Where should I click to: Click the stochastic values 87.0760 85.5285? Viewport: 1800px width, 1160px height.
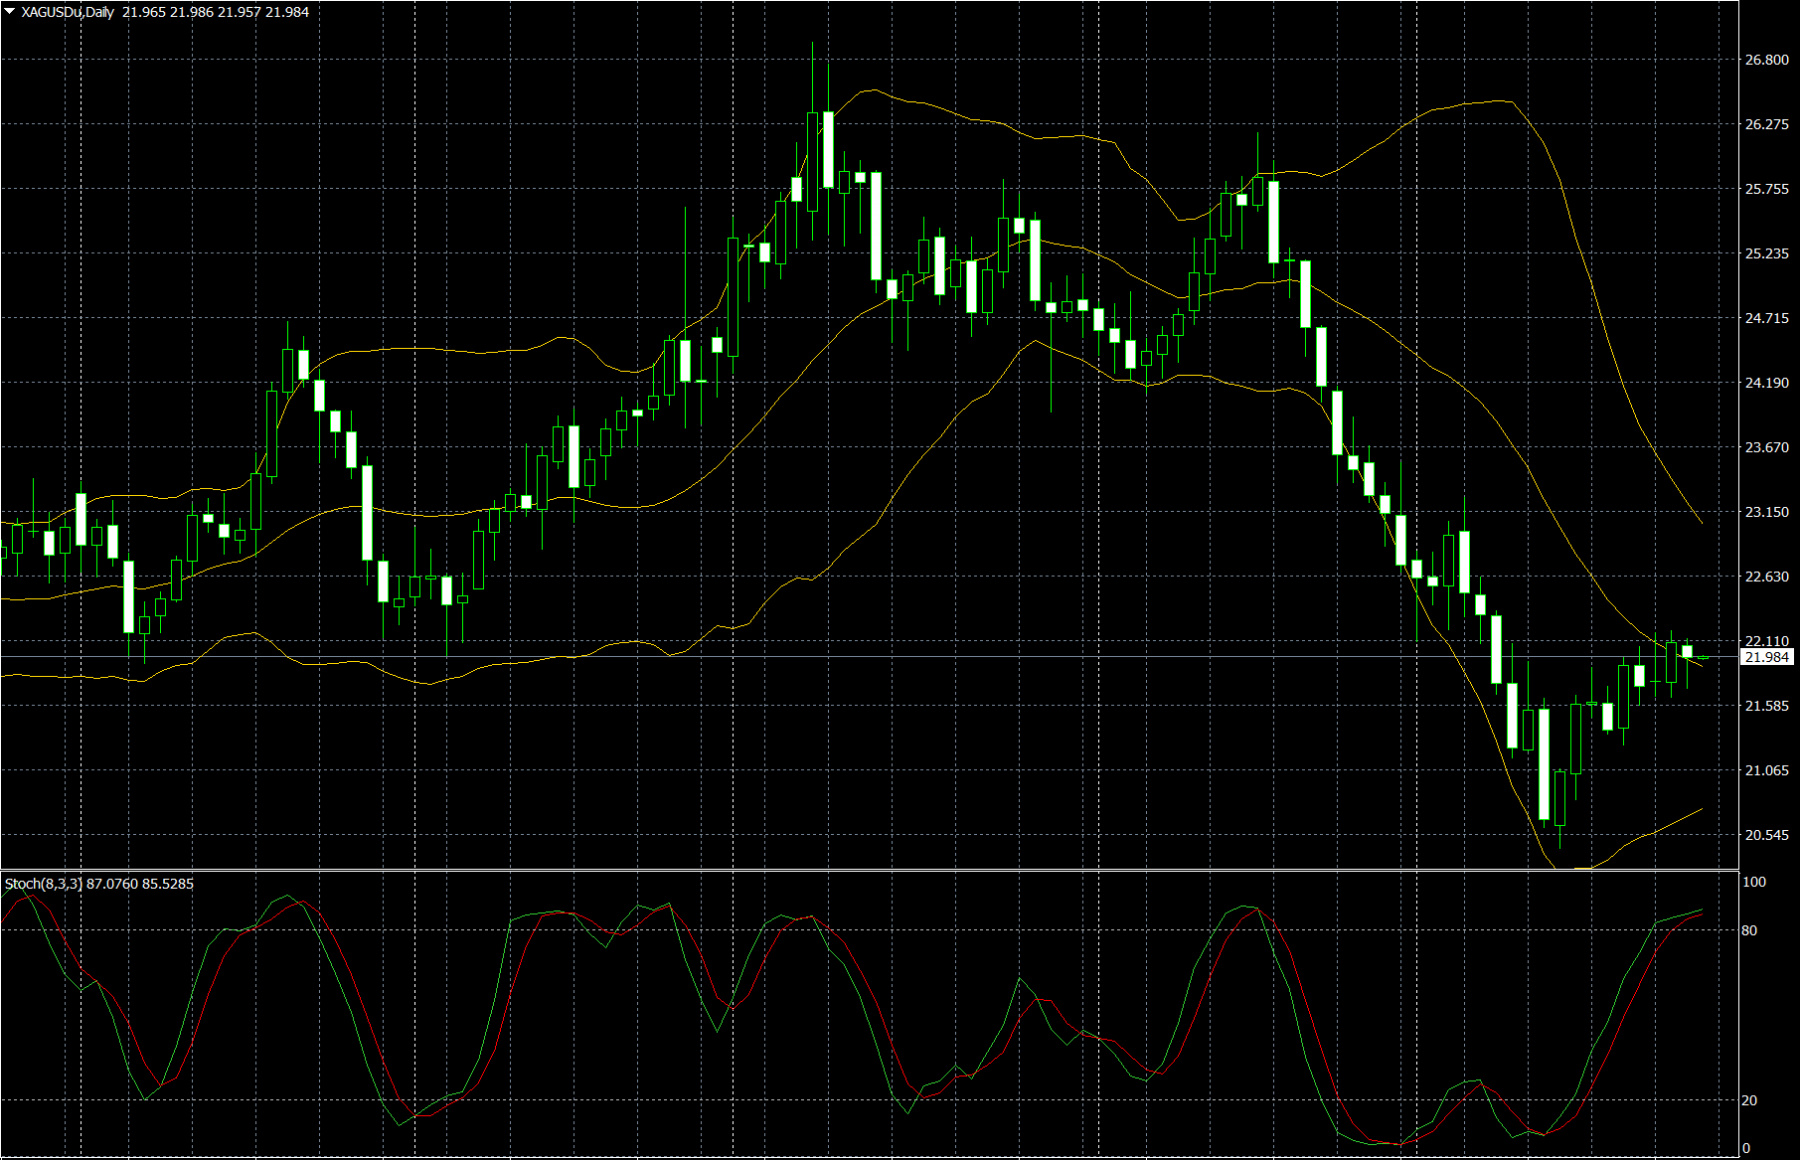[x=140, y=884]
